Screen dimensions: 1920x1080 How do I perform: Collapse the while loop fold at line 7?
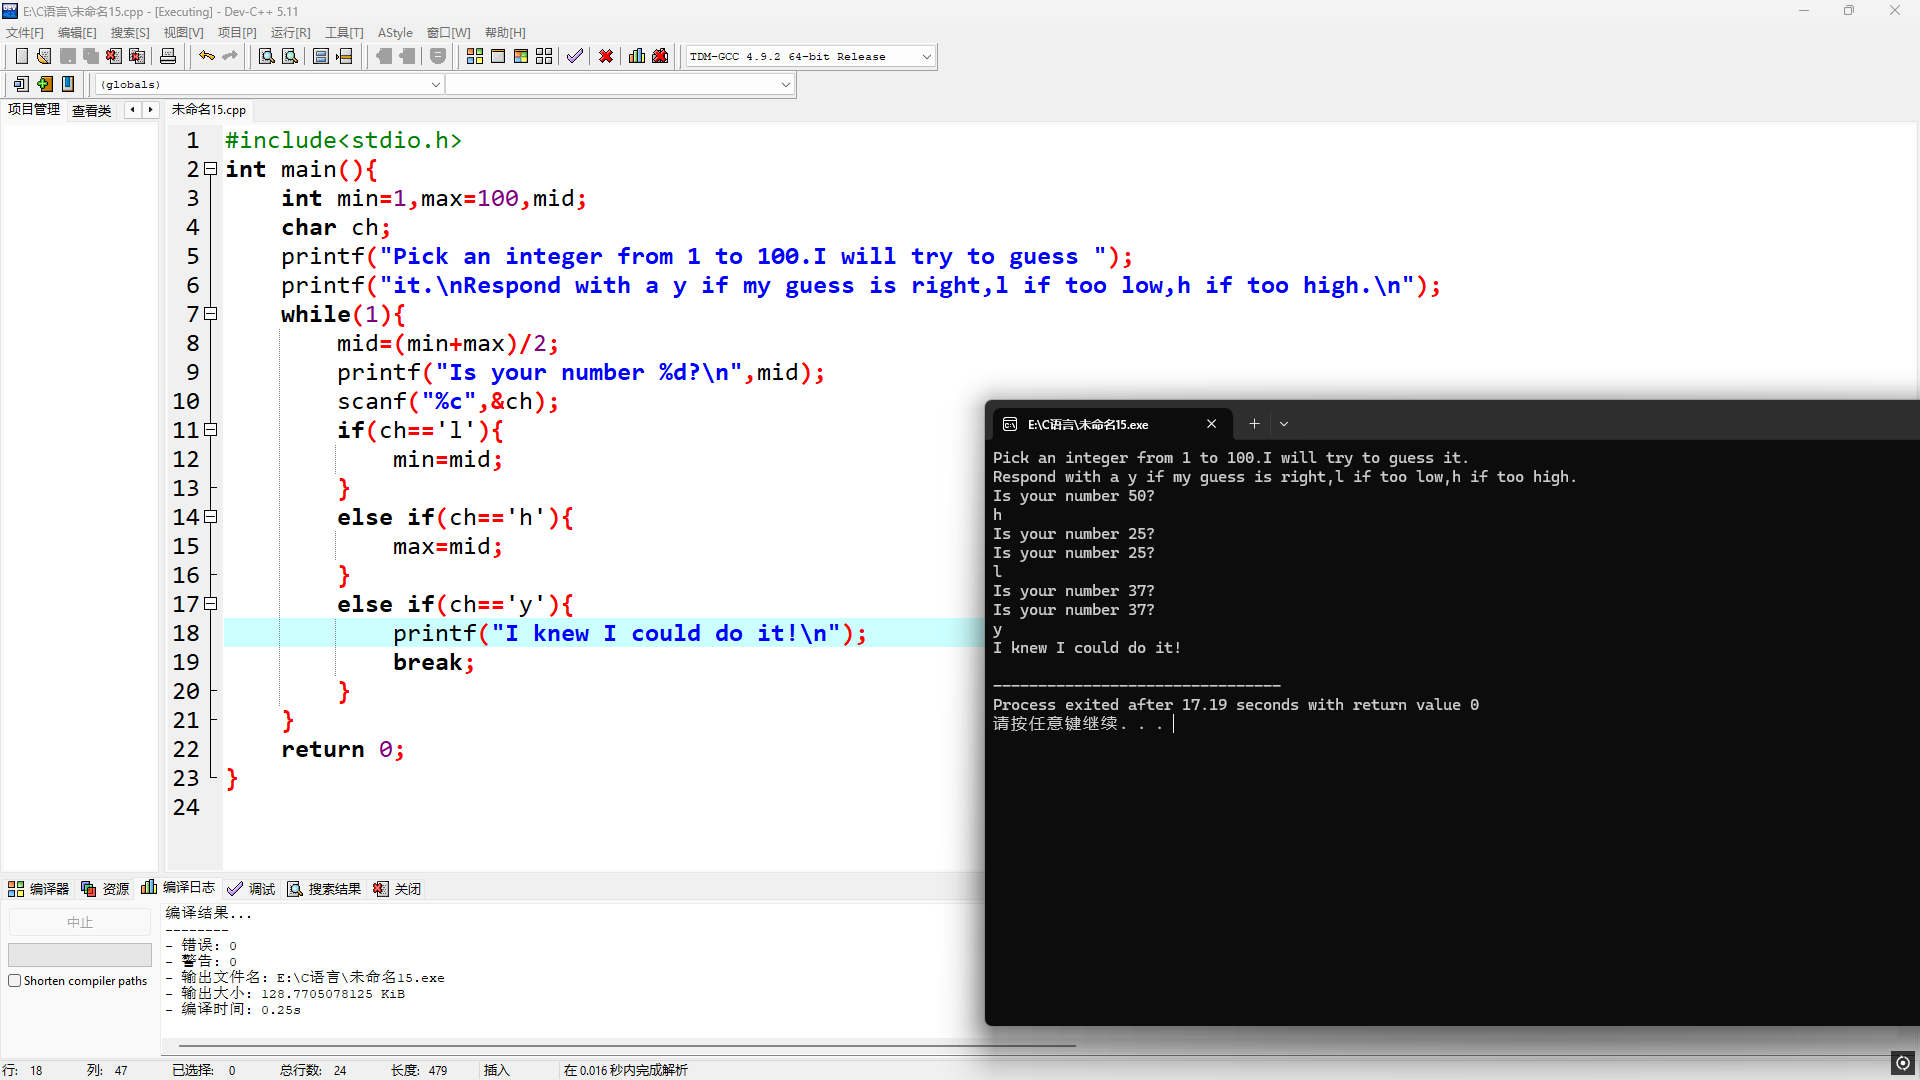click(x=211, y=314)
